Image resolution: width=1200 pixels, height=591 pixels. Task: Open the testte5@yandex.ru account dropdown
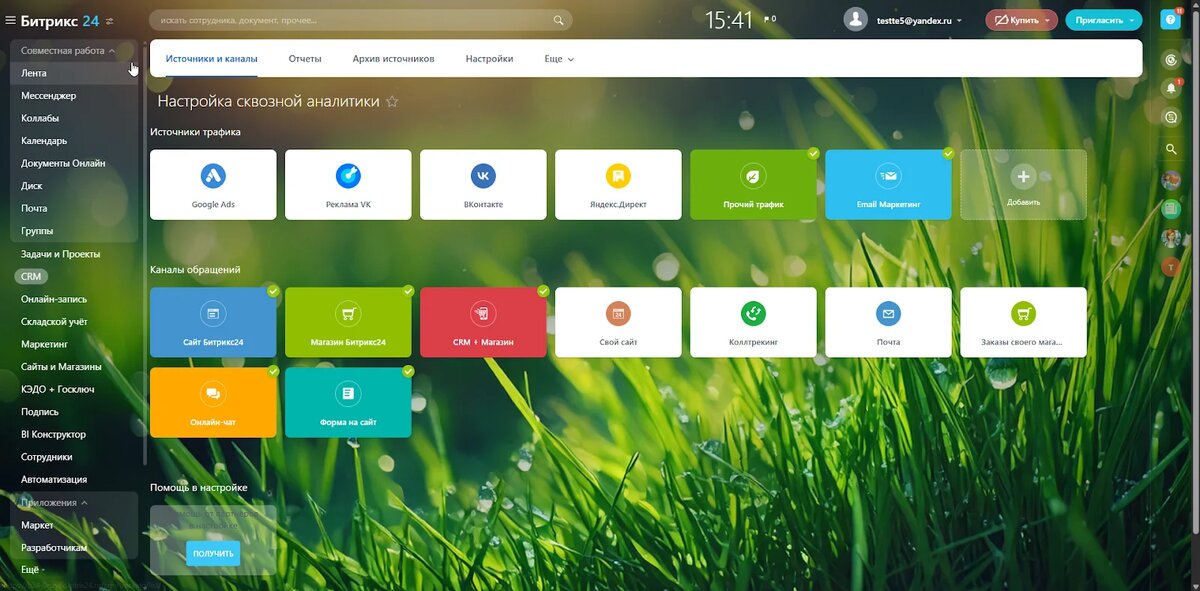coord(919,20)
